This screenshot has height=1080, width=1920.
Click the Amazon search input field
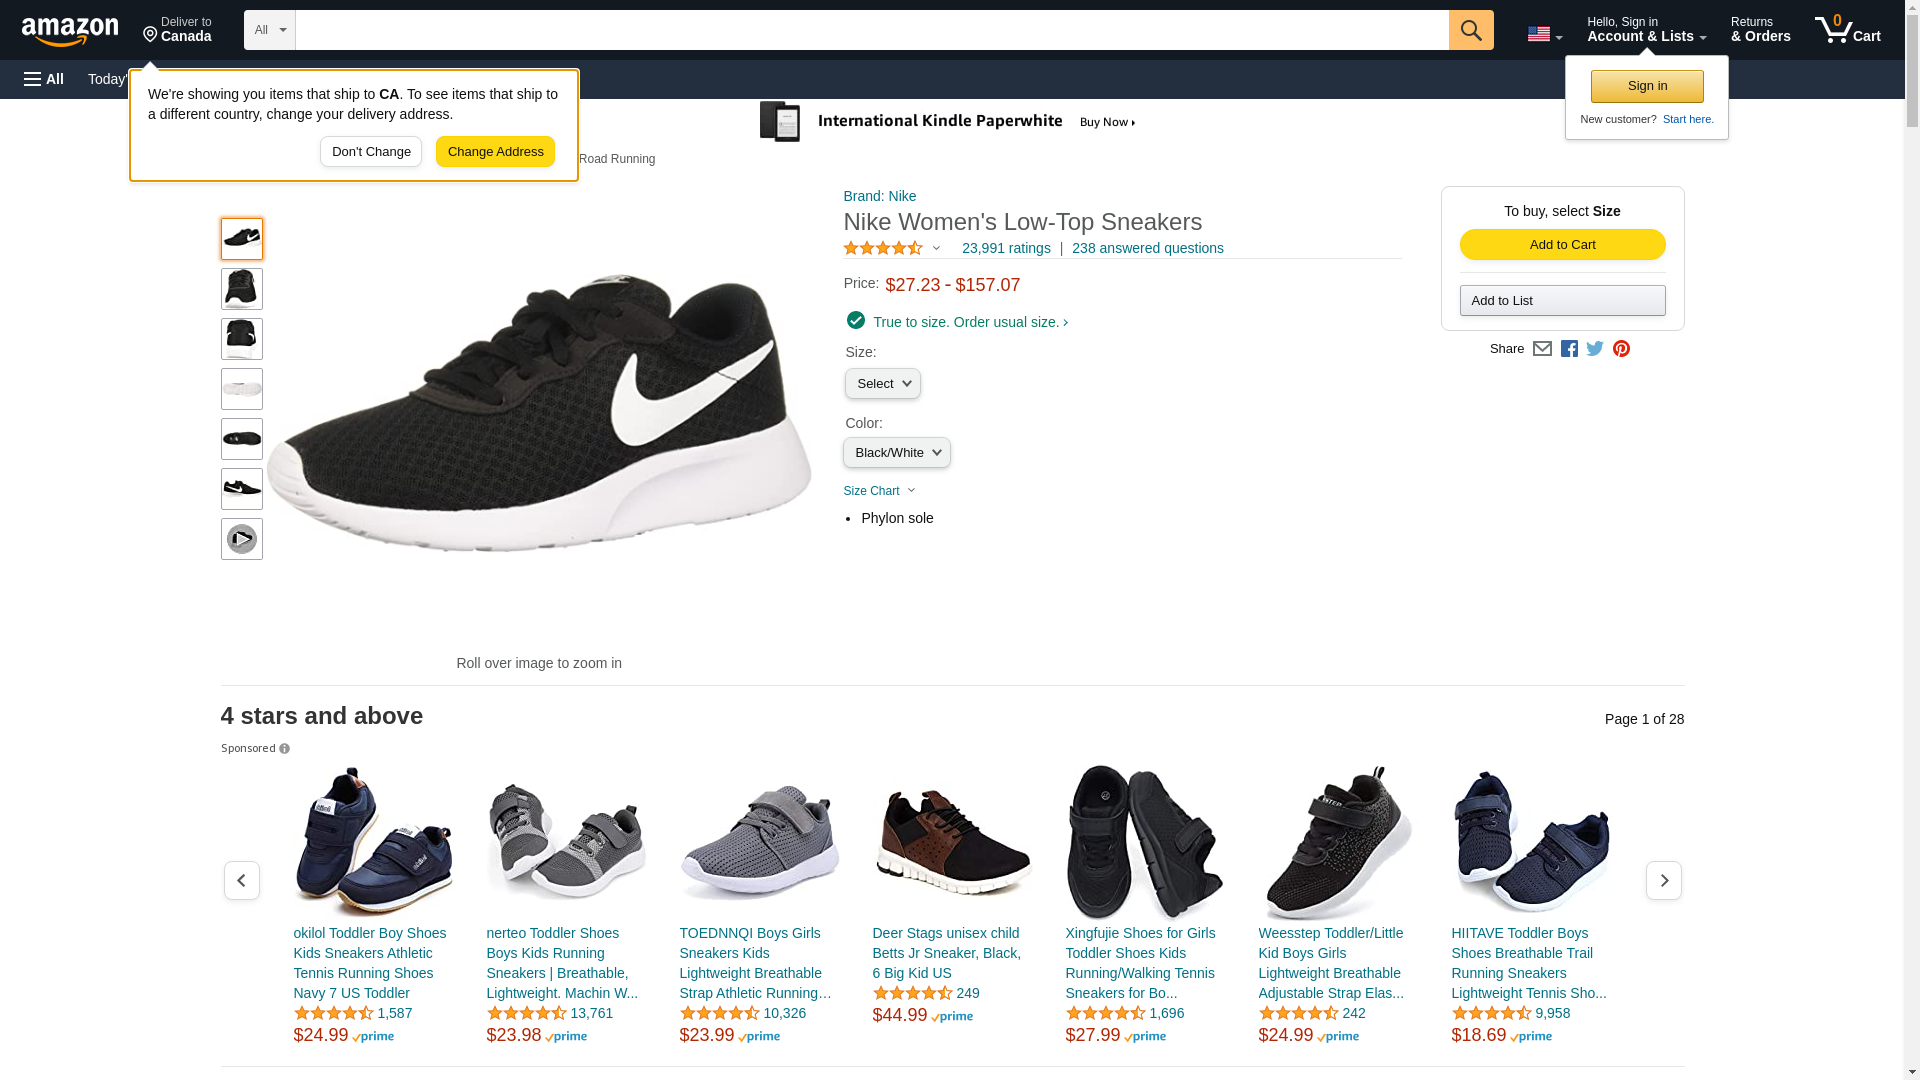coord(871,30)
